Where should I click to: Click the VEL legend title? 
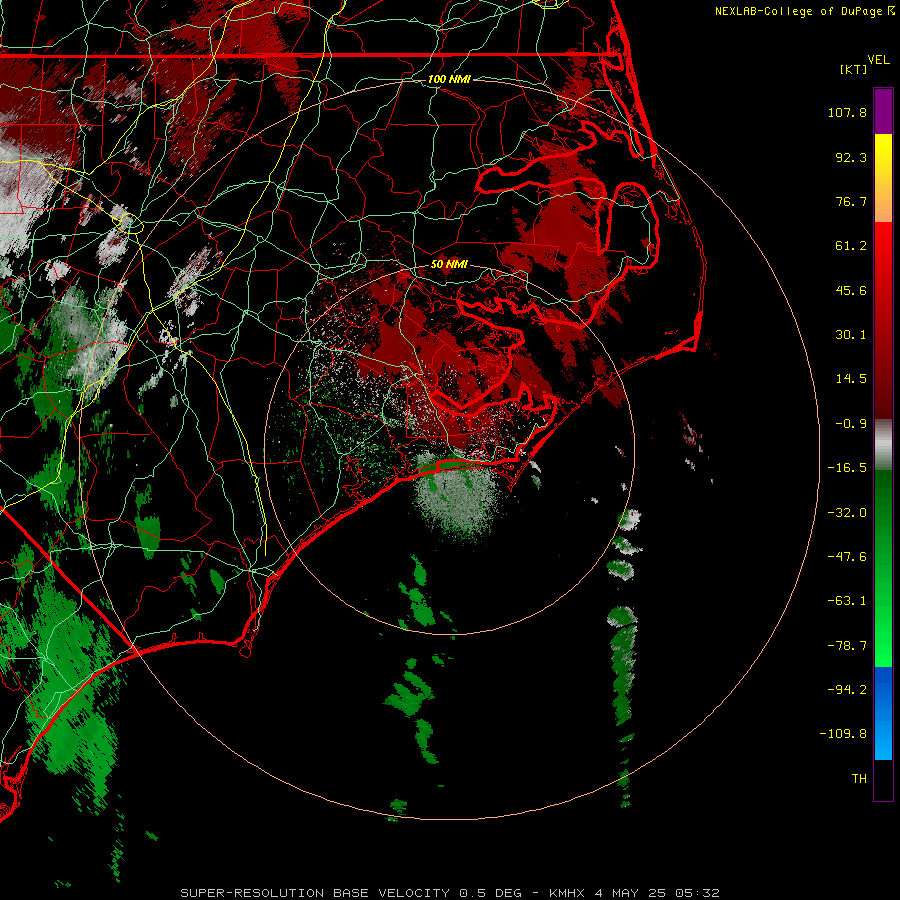point(879,60)
